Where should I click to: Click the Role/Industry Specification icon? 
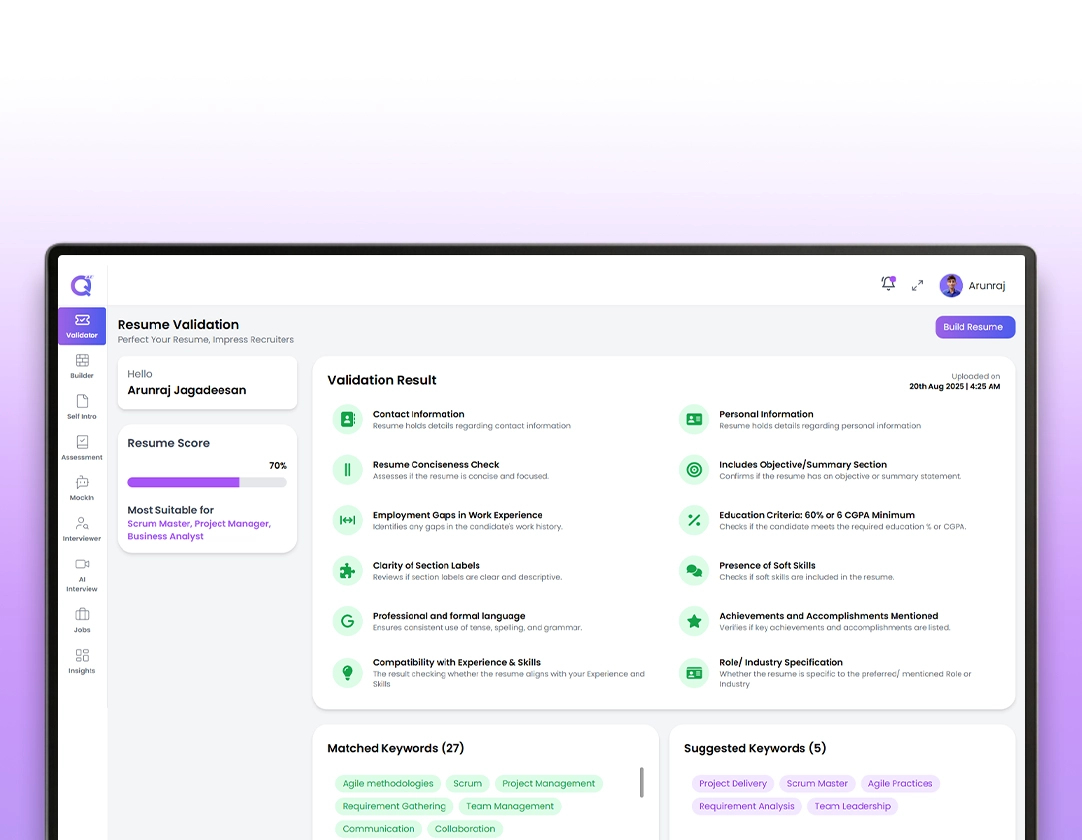click(x=694, y=672)
